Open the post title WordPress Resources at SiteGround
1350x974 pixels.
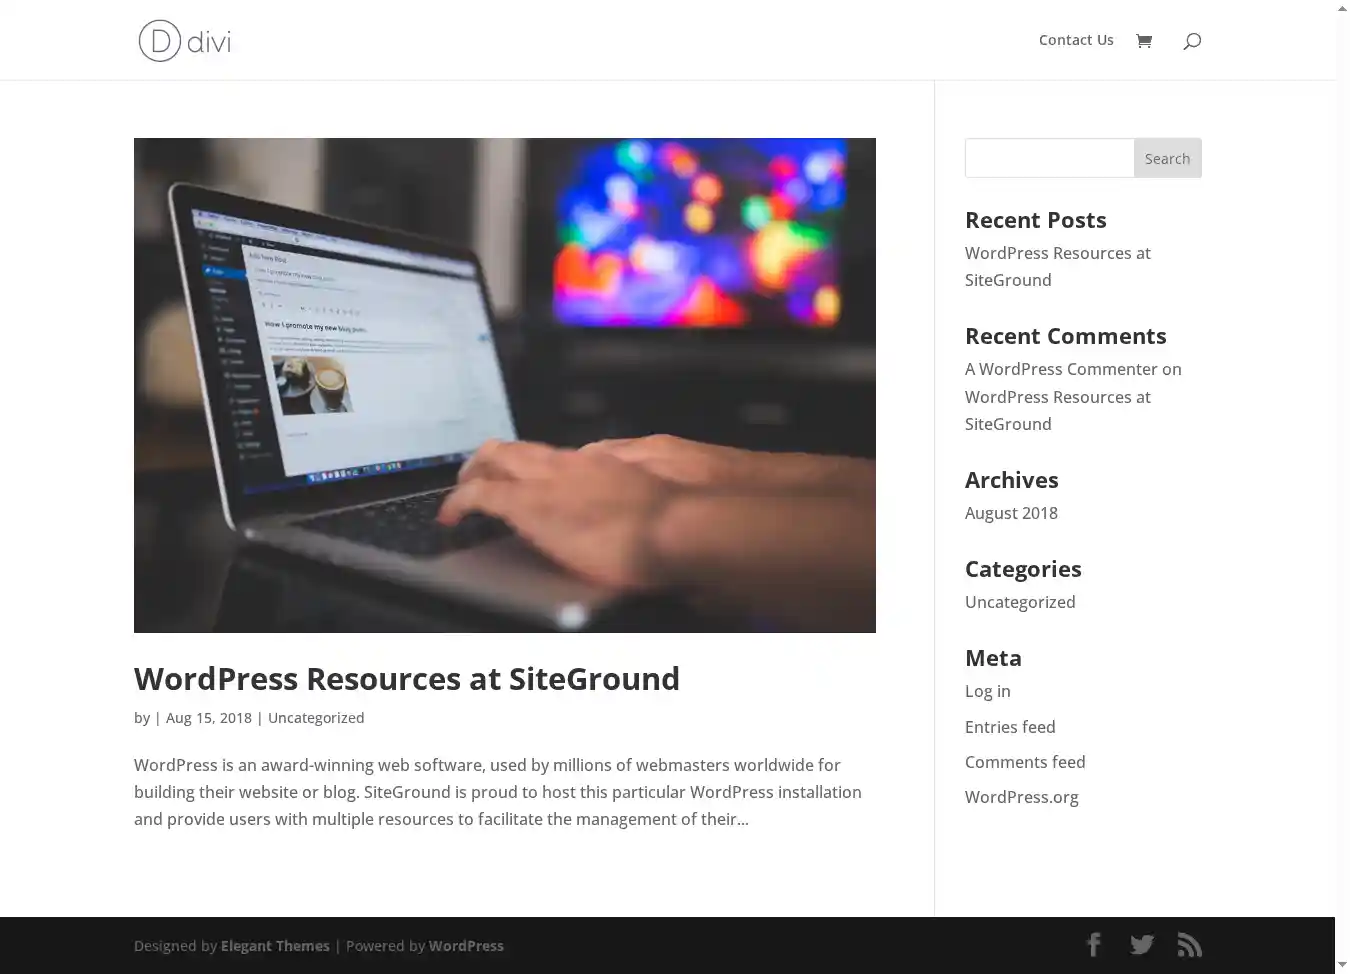[406, 679]
